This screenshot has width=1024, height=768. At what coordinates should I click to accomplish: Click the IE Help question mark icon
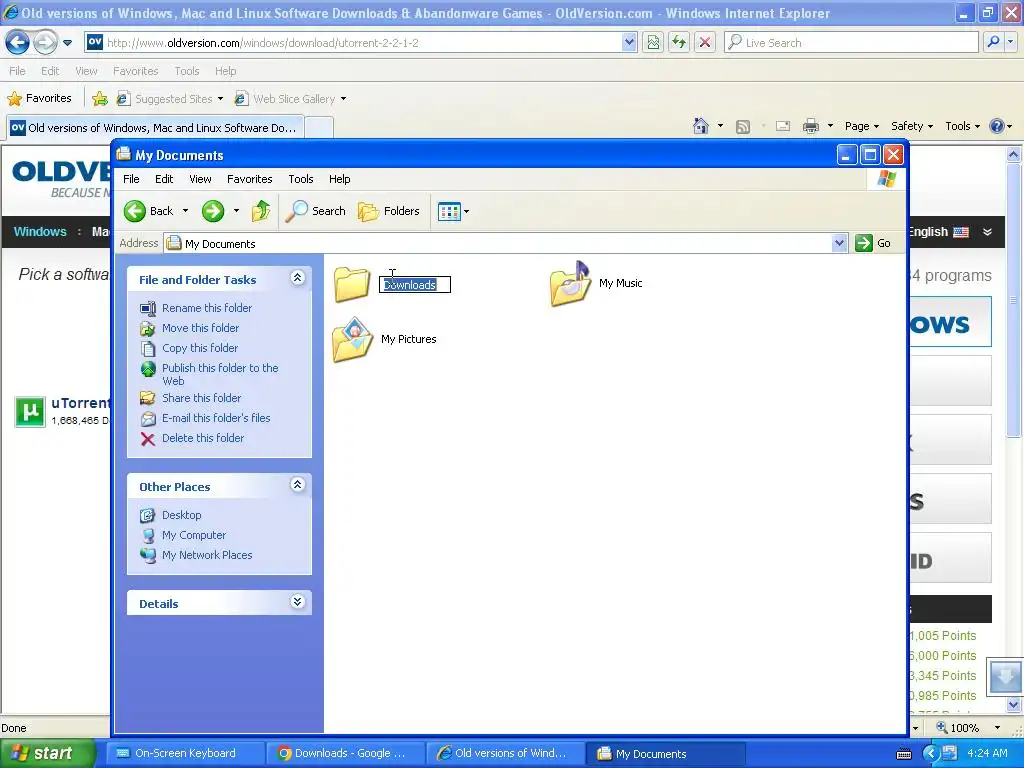997,126
